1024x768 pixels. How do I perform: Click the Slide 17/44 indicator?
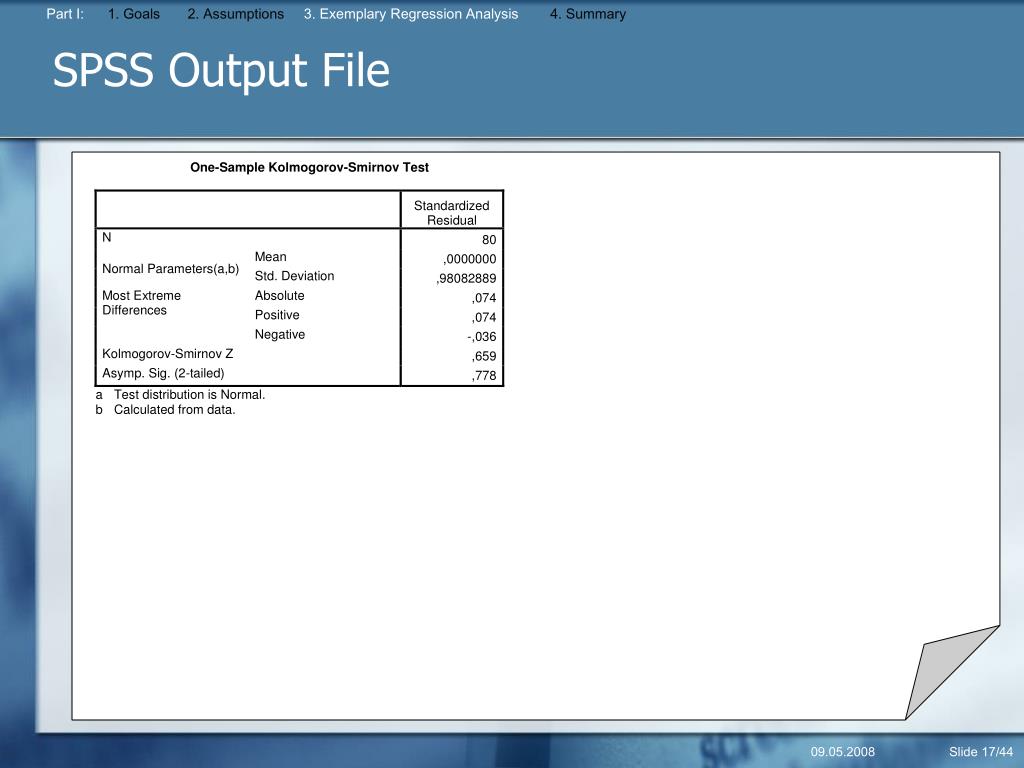[x=981, y=752]
